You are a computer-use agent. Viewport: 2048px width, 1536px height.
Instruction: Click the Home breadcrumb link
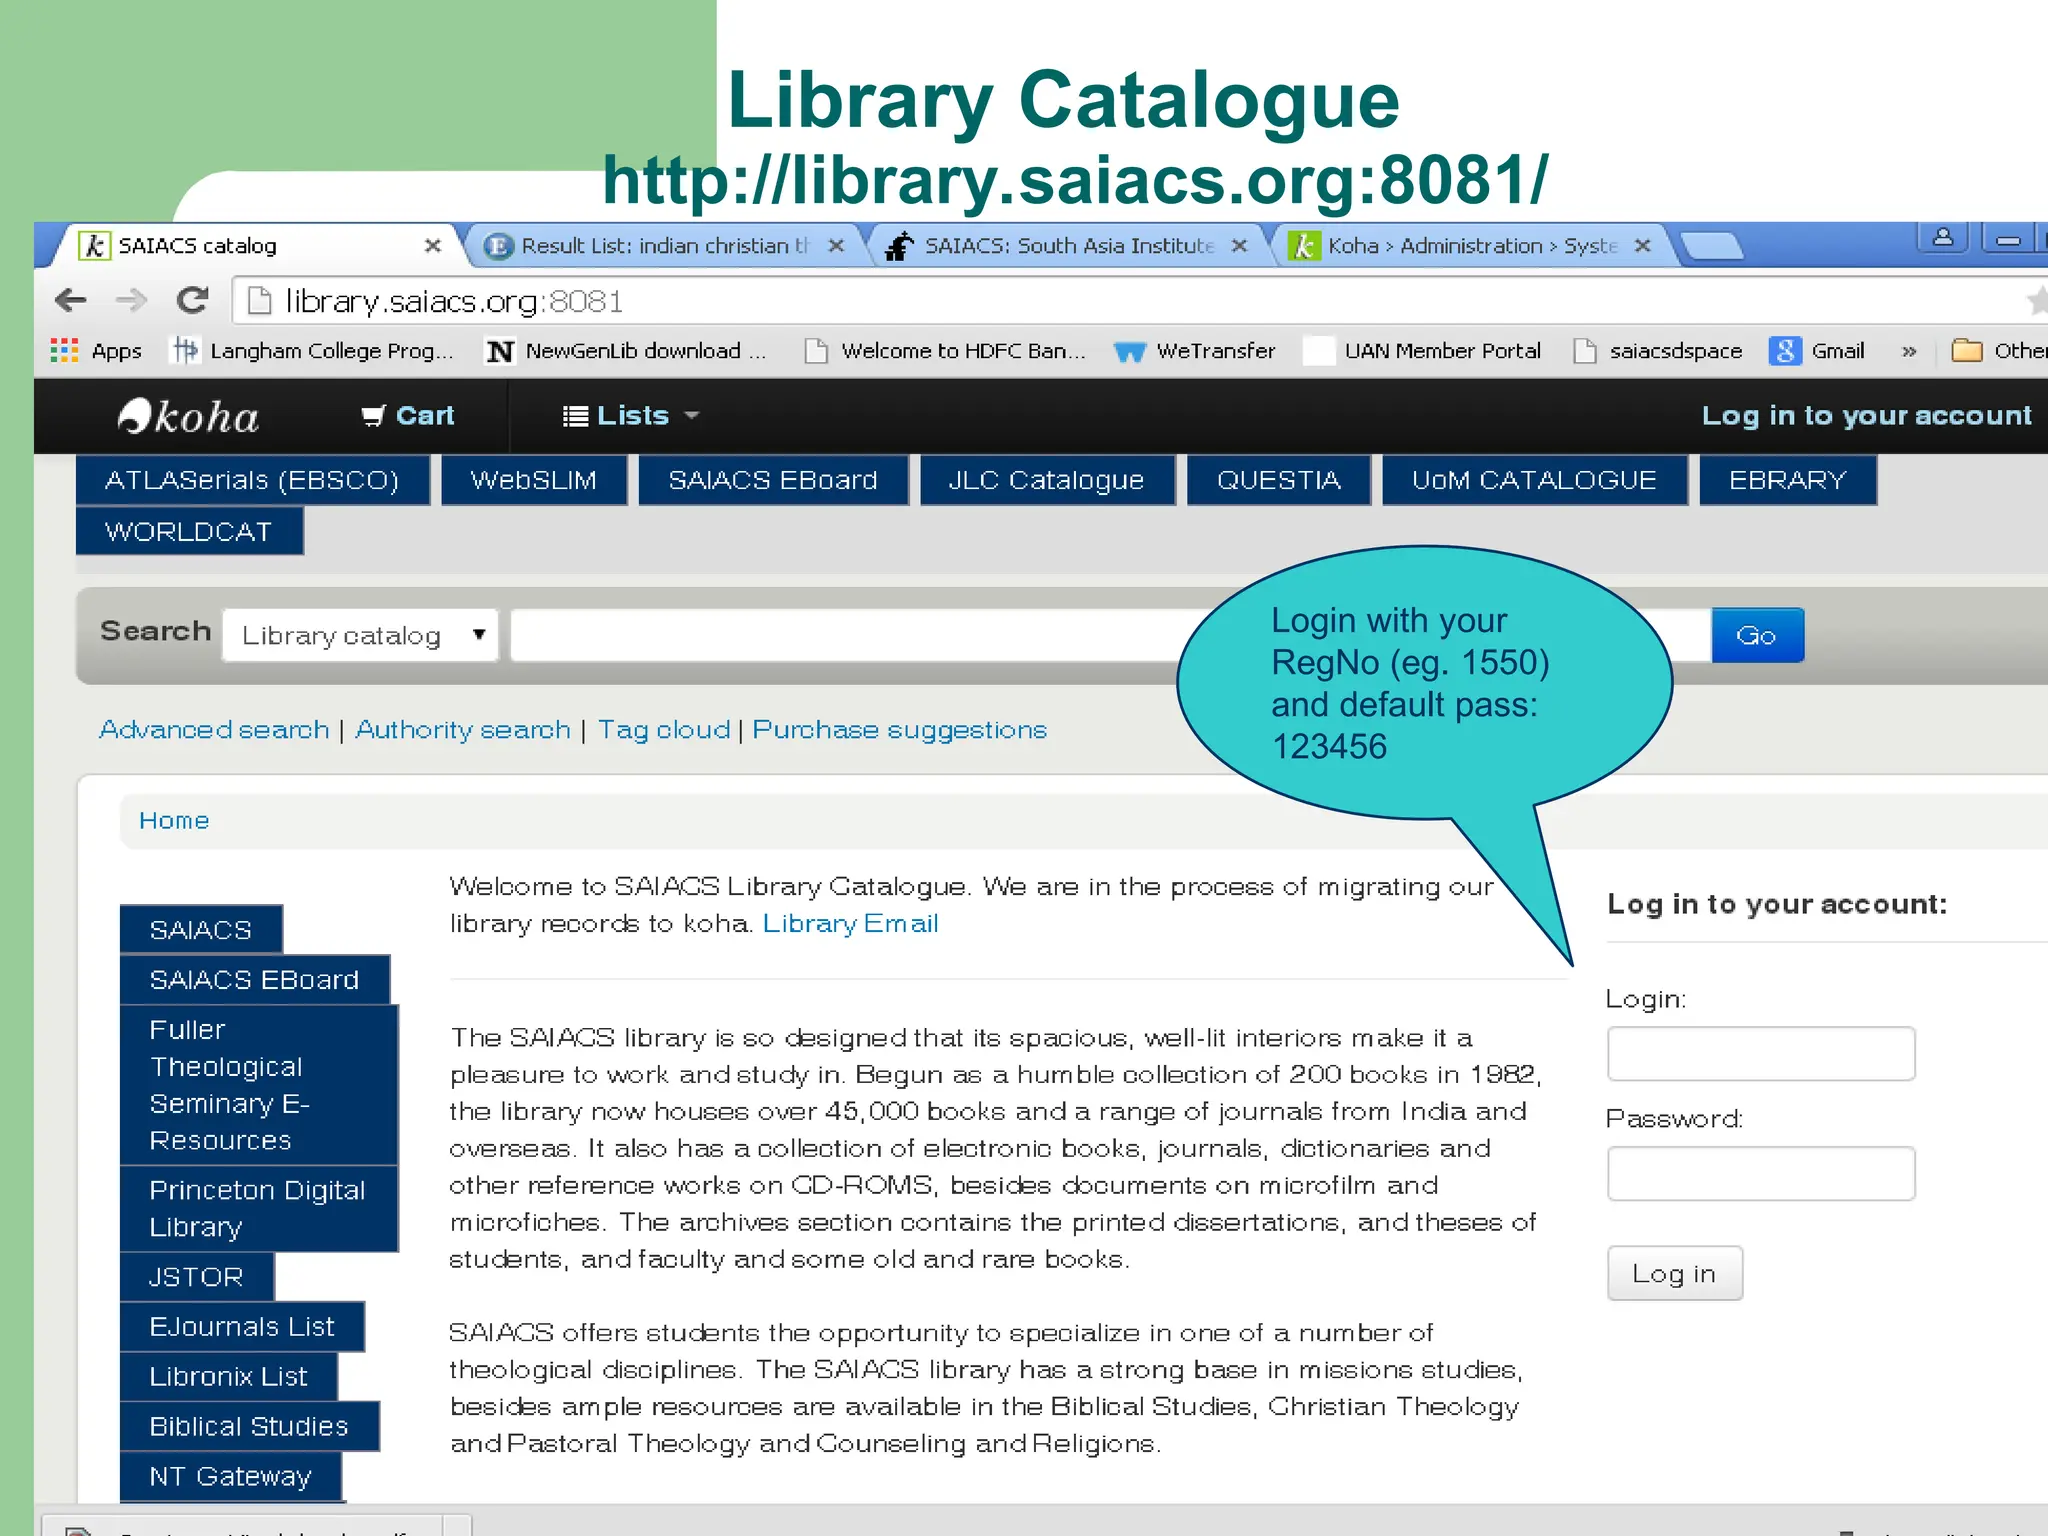[x=174, y=821]
